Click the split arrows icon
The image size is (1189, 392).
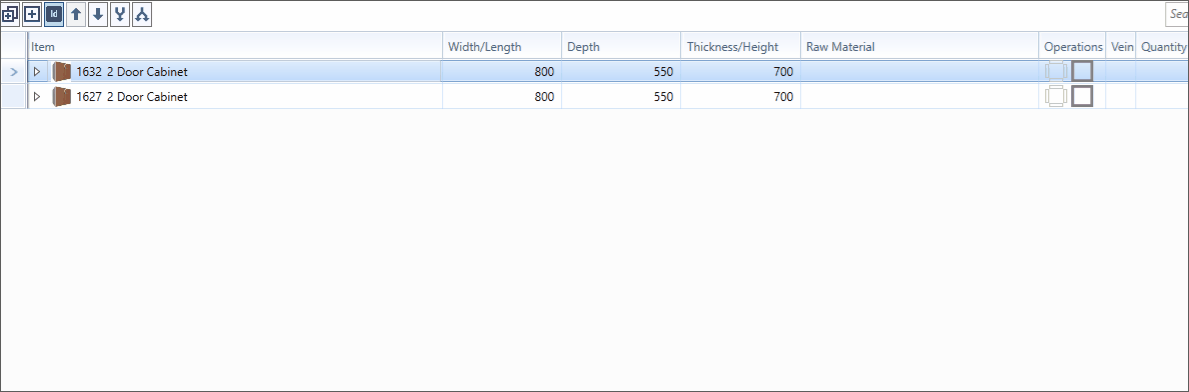point(142,14)
